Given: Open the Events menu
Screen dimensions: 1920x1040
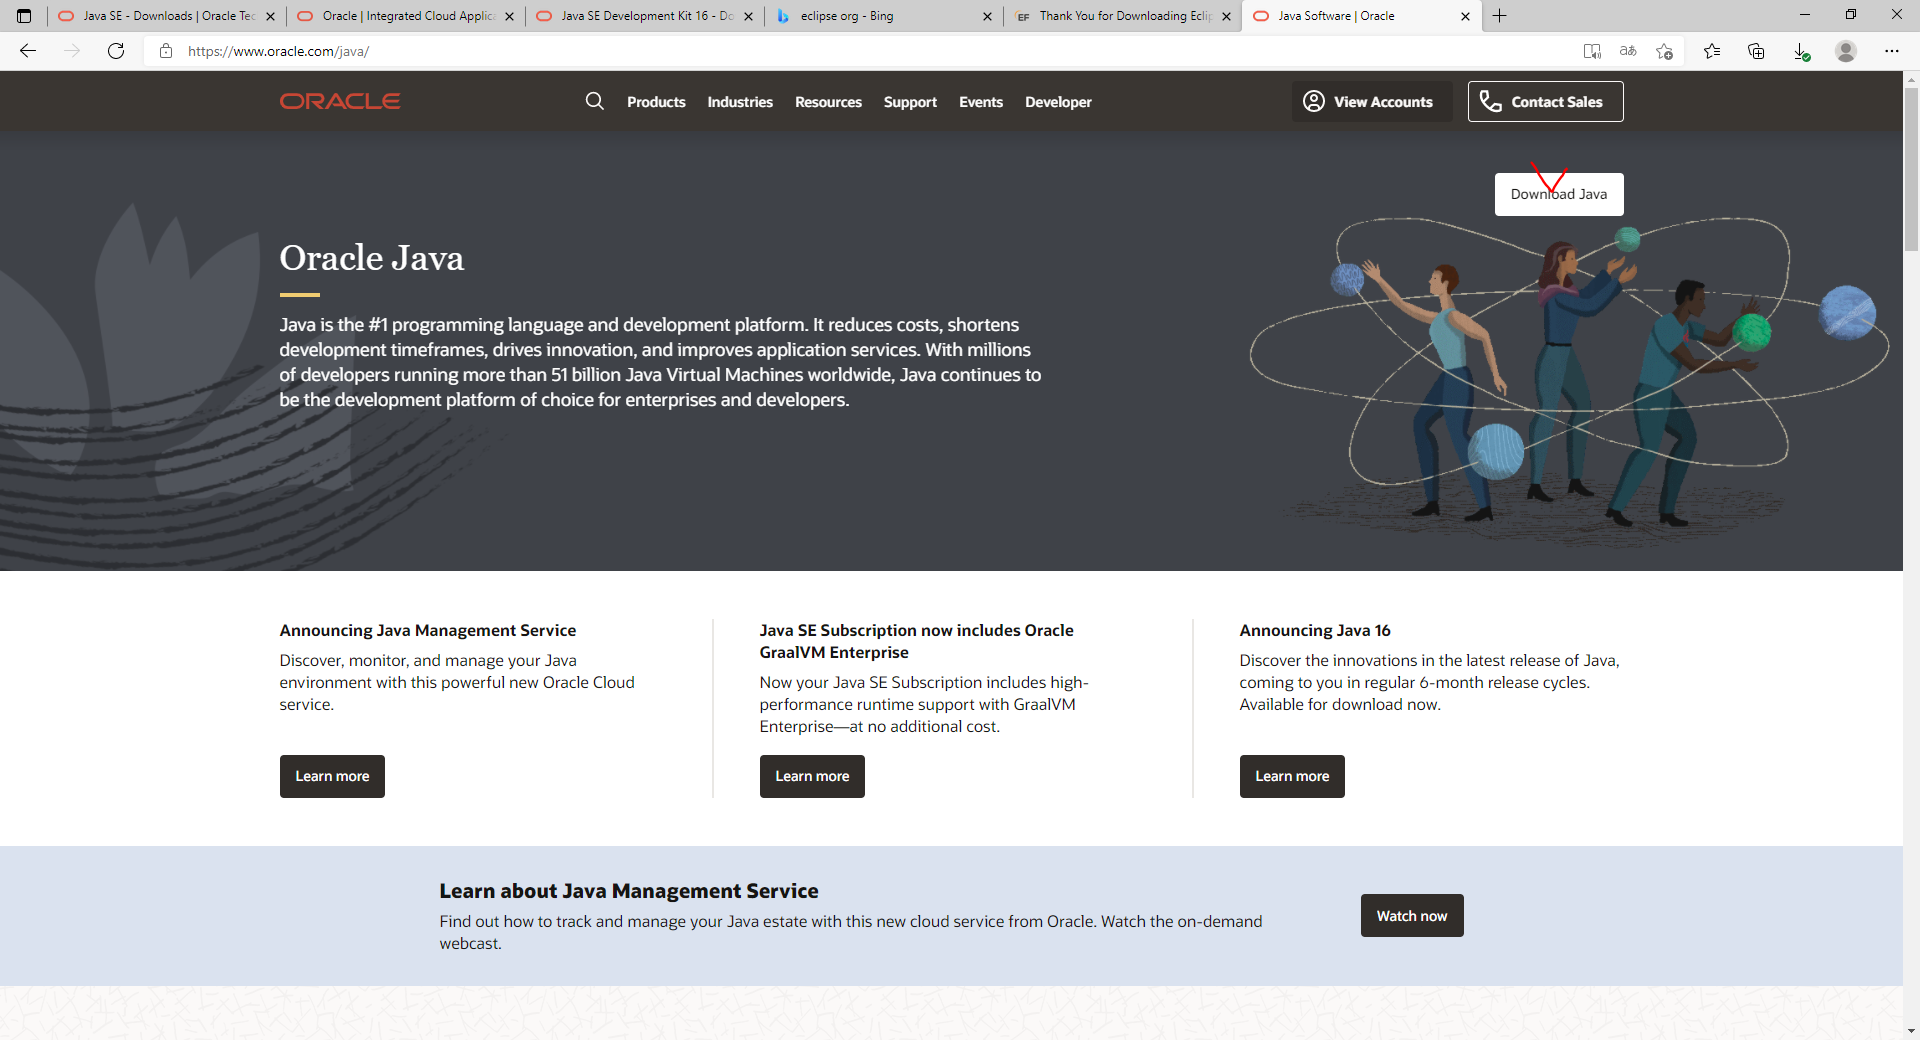Looking at the screenshot, I should [981, 102].
